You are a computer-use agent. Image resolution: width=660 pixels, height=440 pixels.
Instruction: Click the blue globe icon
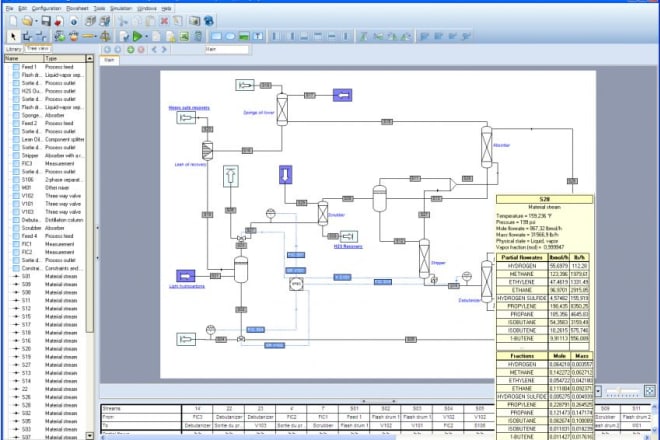tap(208, 21)
